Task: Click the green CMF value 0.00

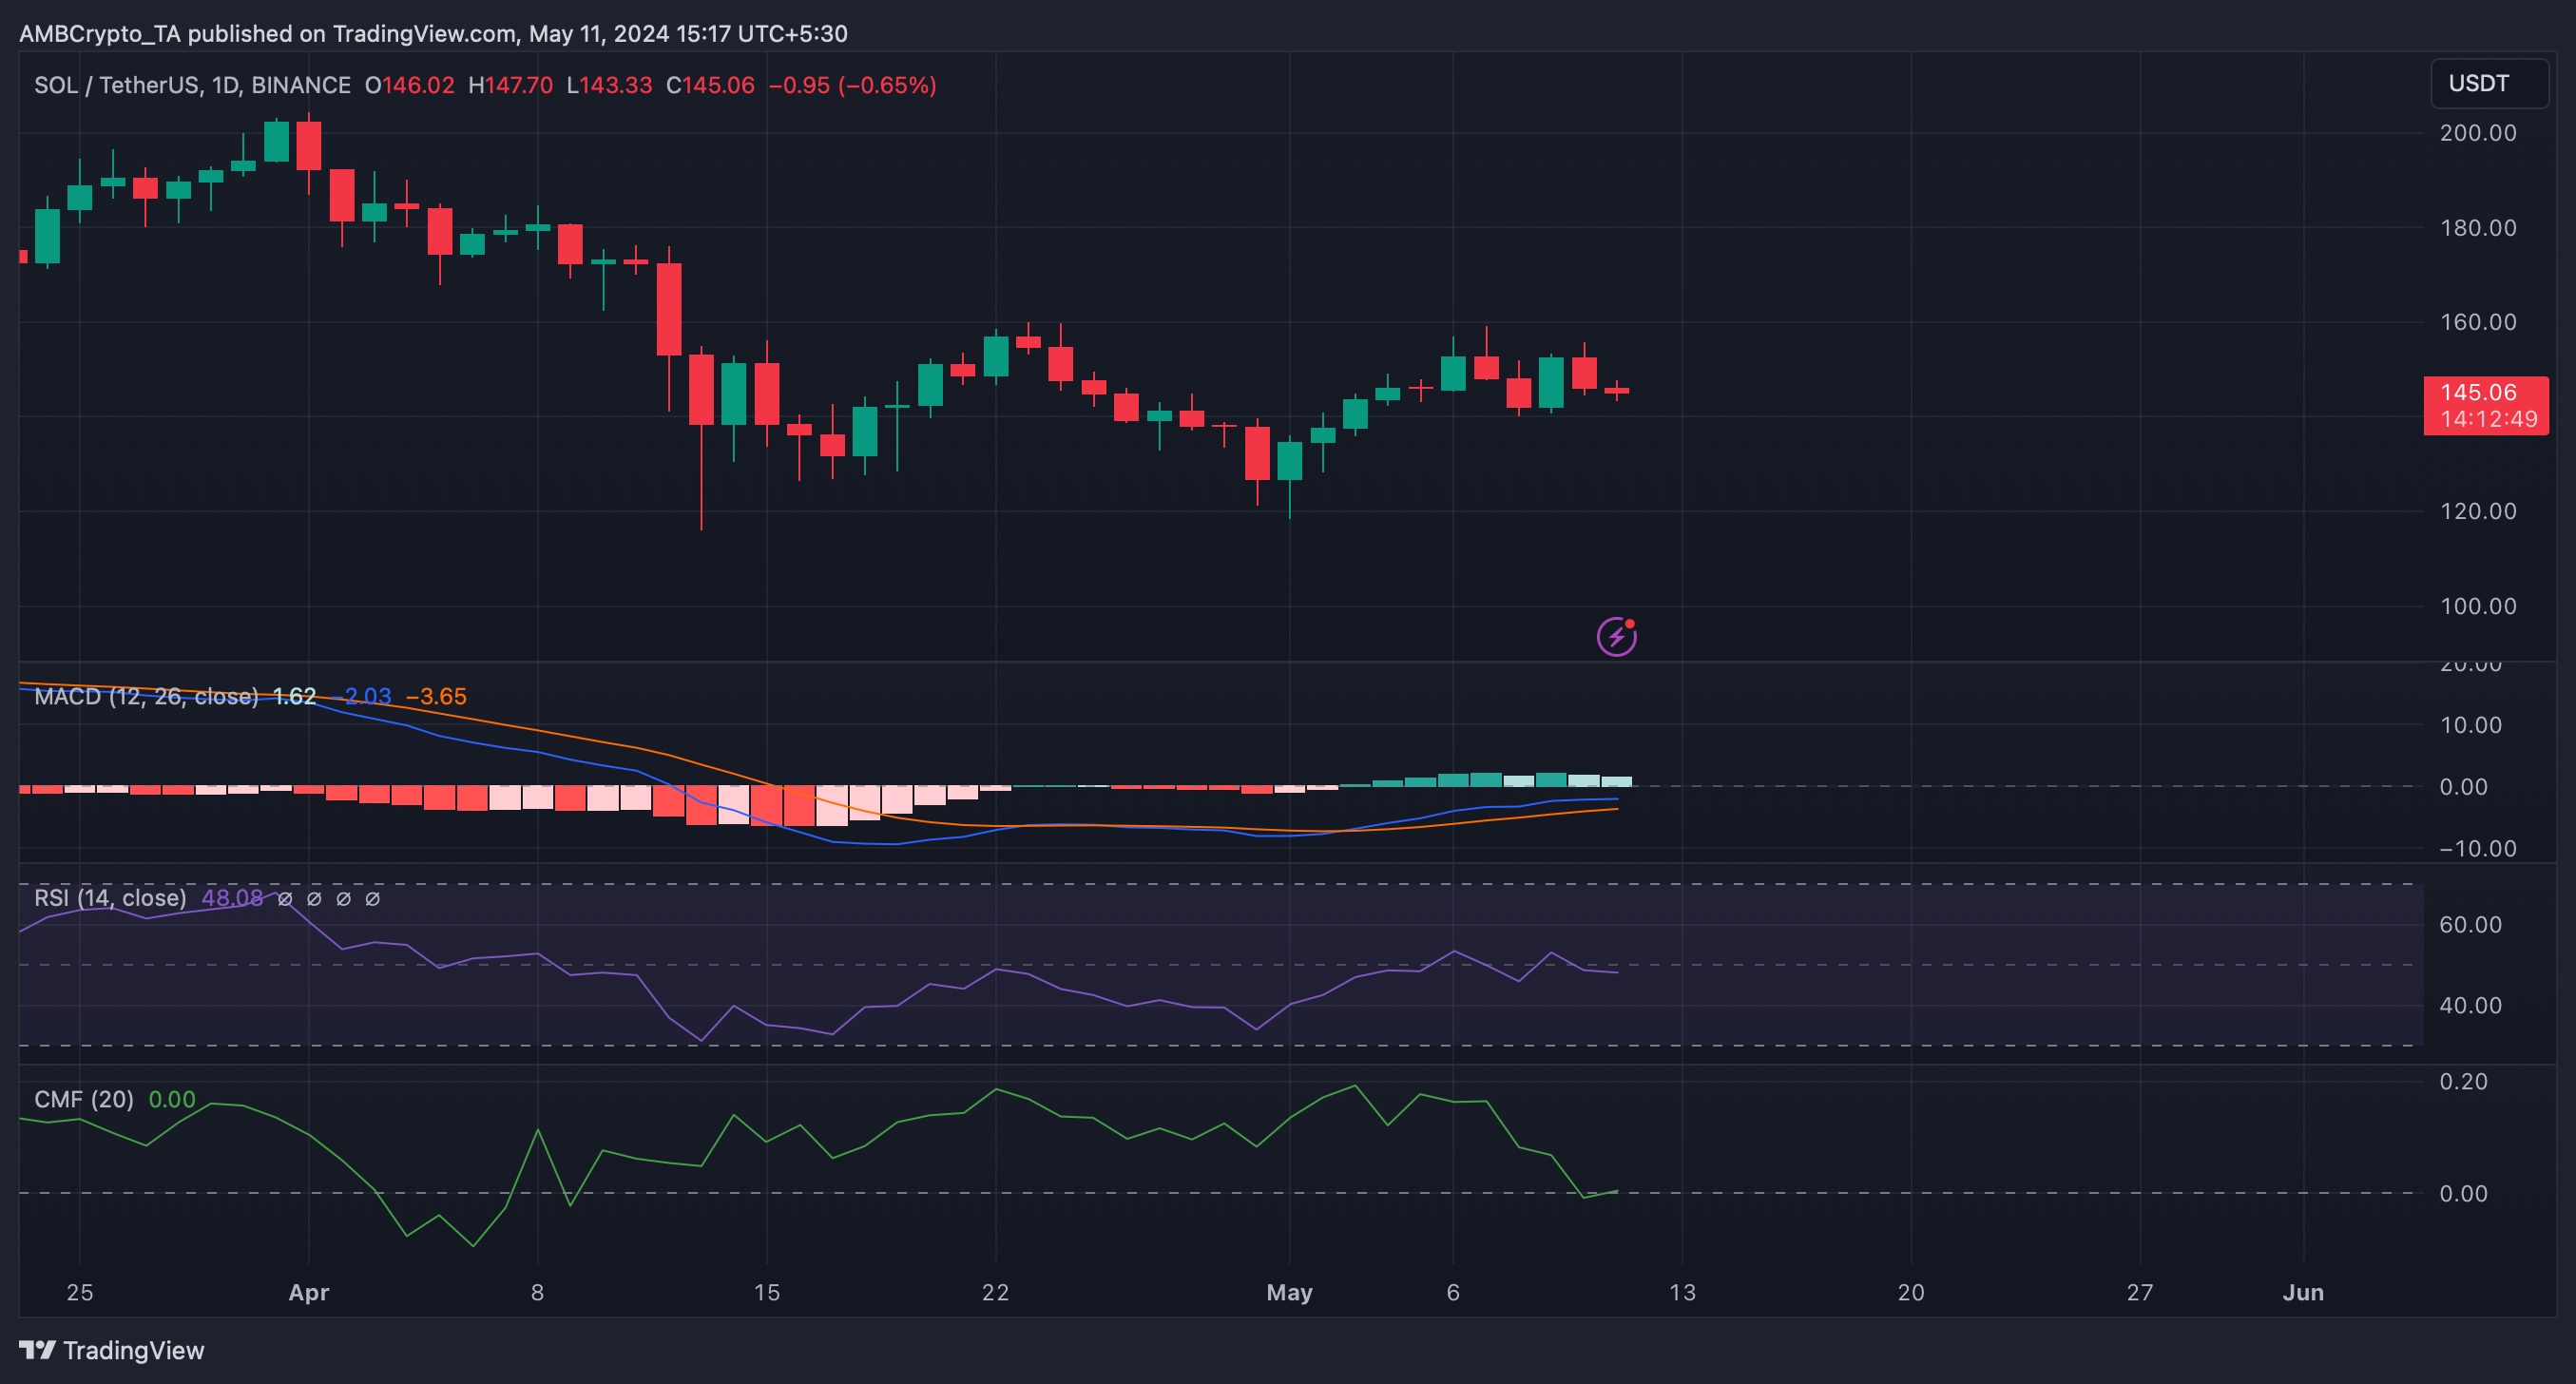Action: [172, 1099]
